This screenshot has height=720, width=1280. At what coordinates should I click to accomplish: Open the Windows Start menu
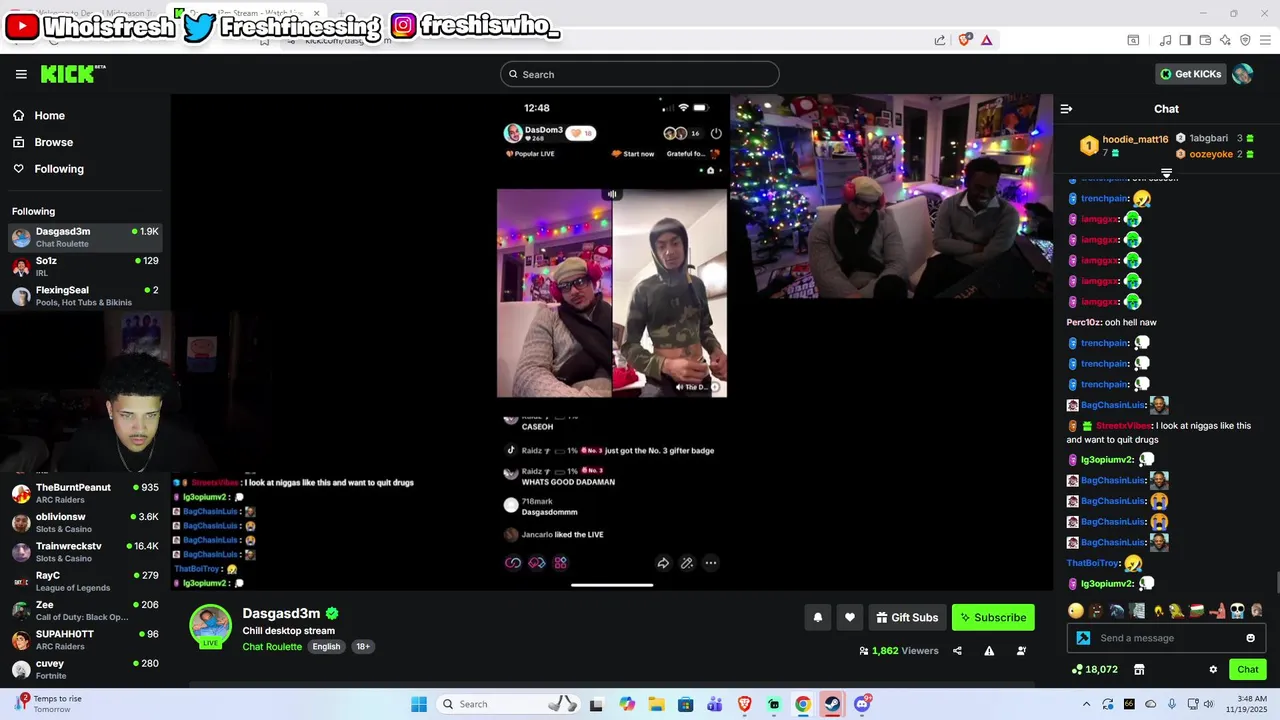click(419, 704)
